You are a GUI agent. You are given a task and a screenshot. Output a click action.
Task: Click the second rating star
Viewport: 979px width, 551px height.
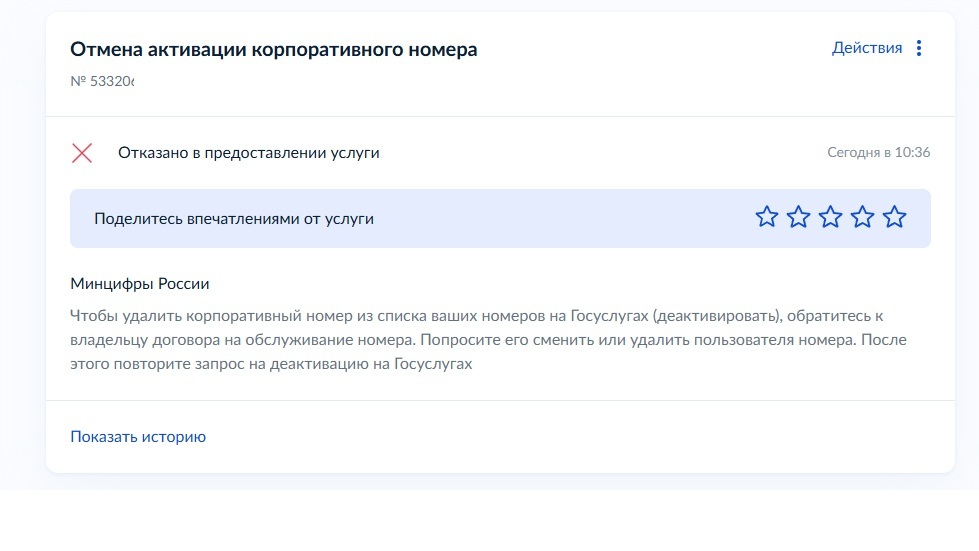click(798, 217)
